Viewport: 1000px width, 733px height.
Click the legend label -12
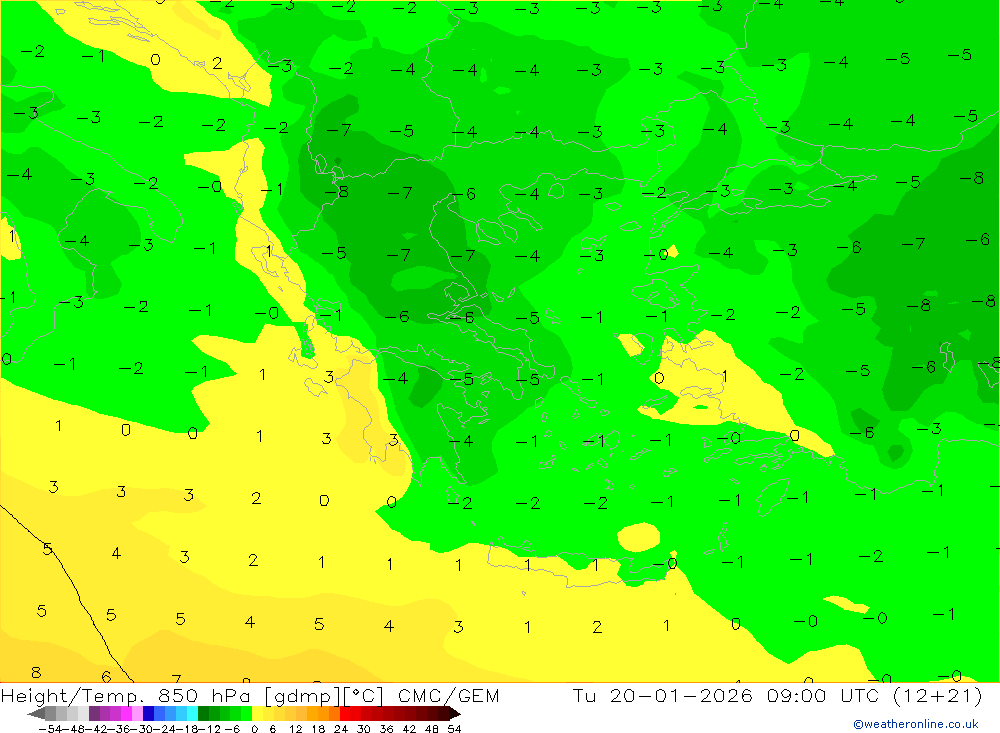(x=210, y=729)
